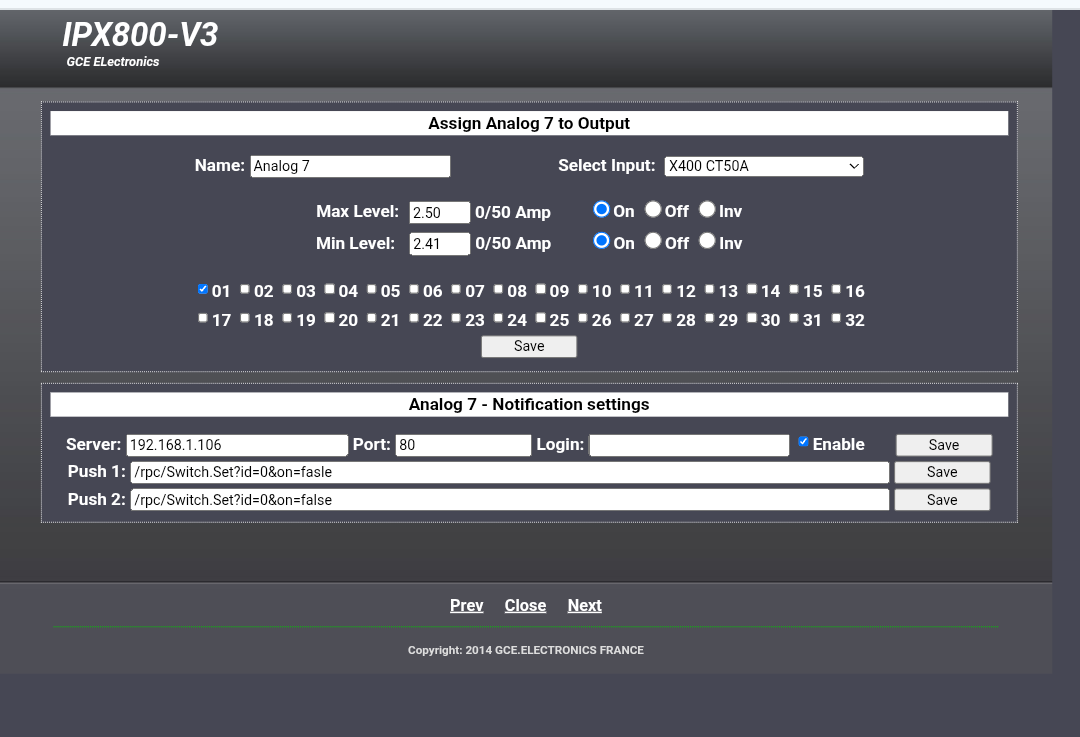Select On radio for Max Level

(601, 209)
